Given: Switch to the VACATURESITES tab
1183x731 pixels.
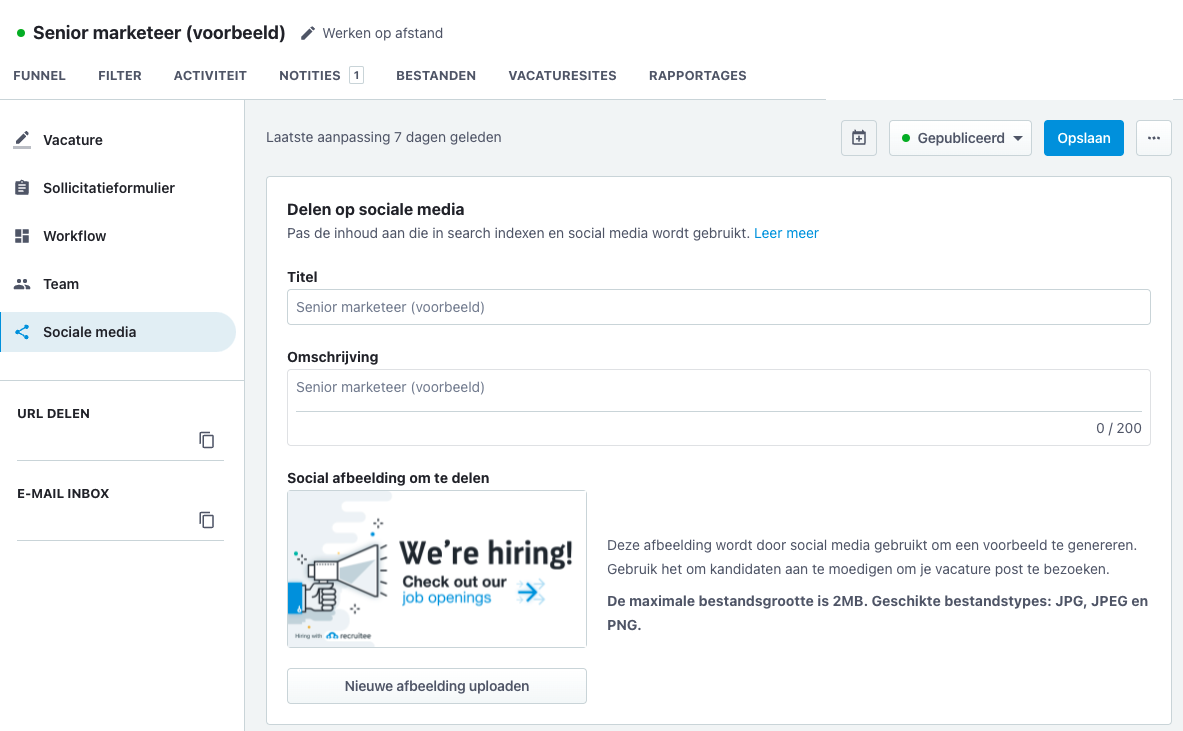Looking at the screenshot, I should (562, 75).
